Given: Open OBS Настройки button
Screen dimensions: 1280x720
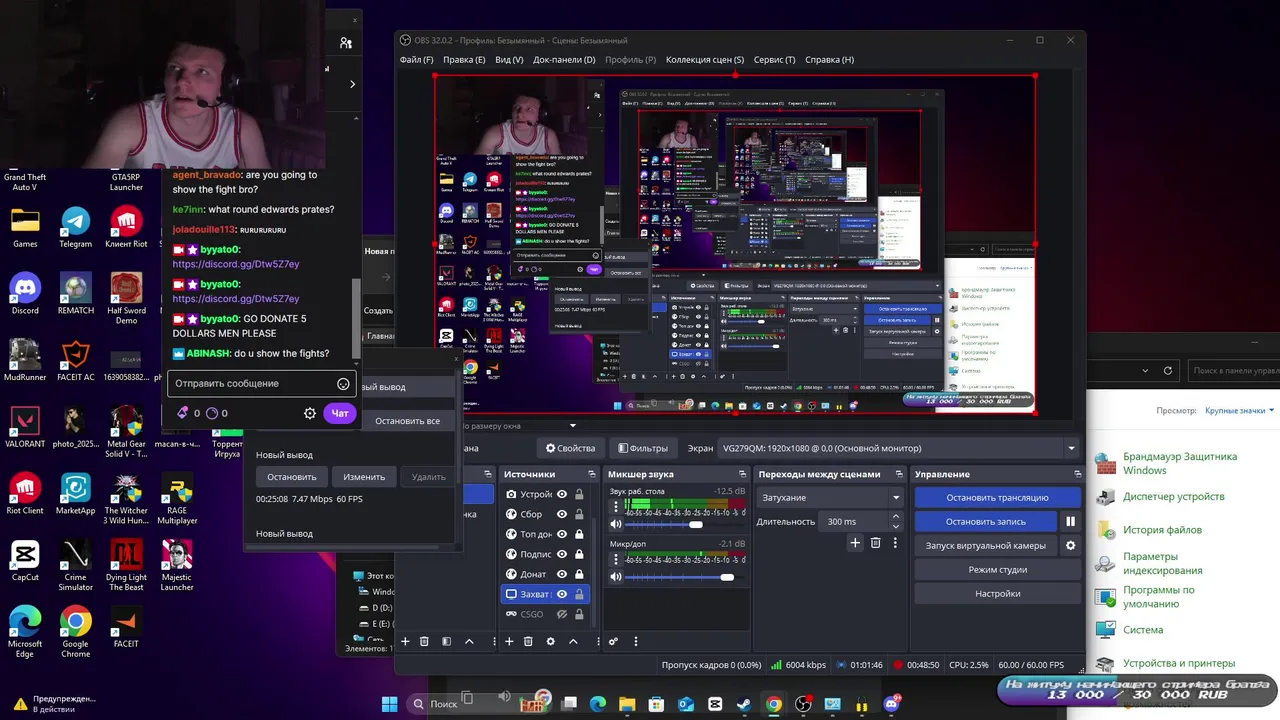Looking at the screenshot, I should point(998,593).
